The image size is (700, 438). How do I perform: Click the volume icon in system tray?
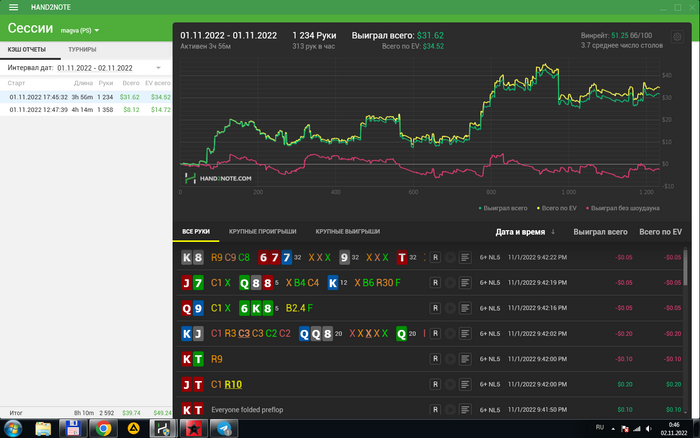point(649,429)
